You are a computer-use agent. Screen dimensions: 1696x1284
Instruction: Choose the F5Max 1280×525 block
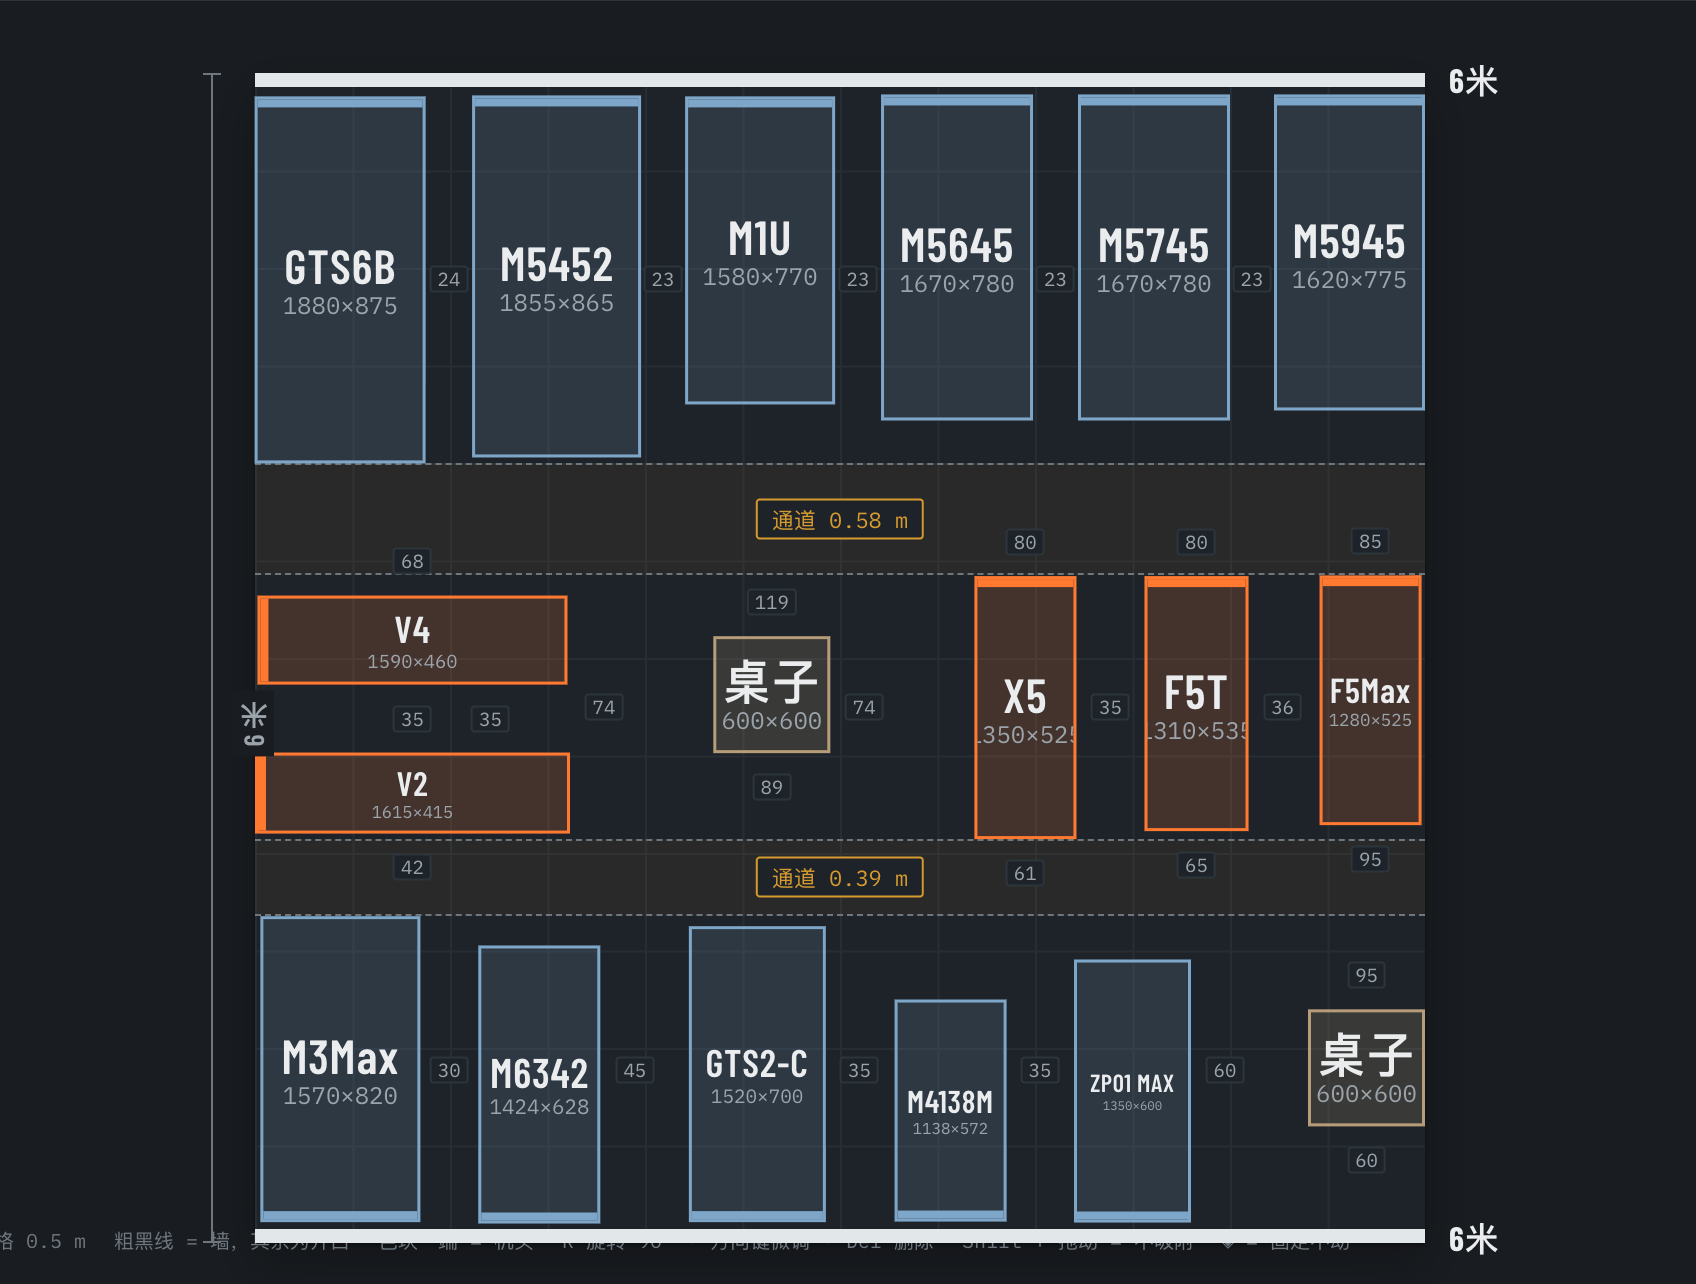(x=1370, y=700)
